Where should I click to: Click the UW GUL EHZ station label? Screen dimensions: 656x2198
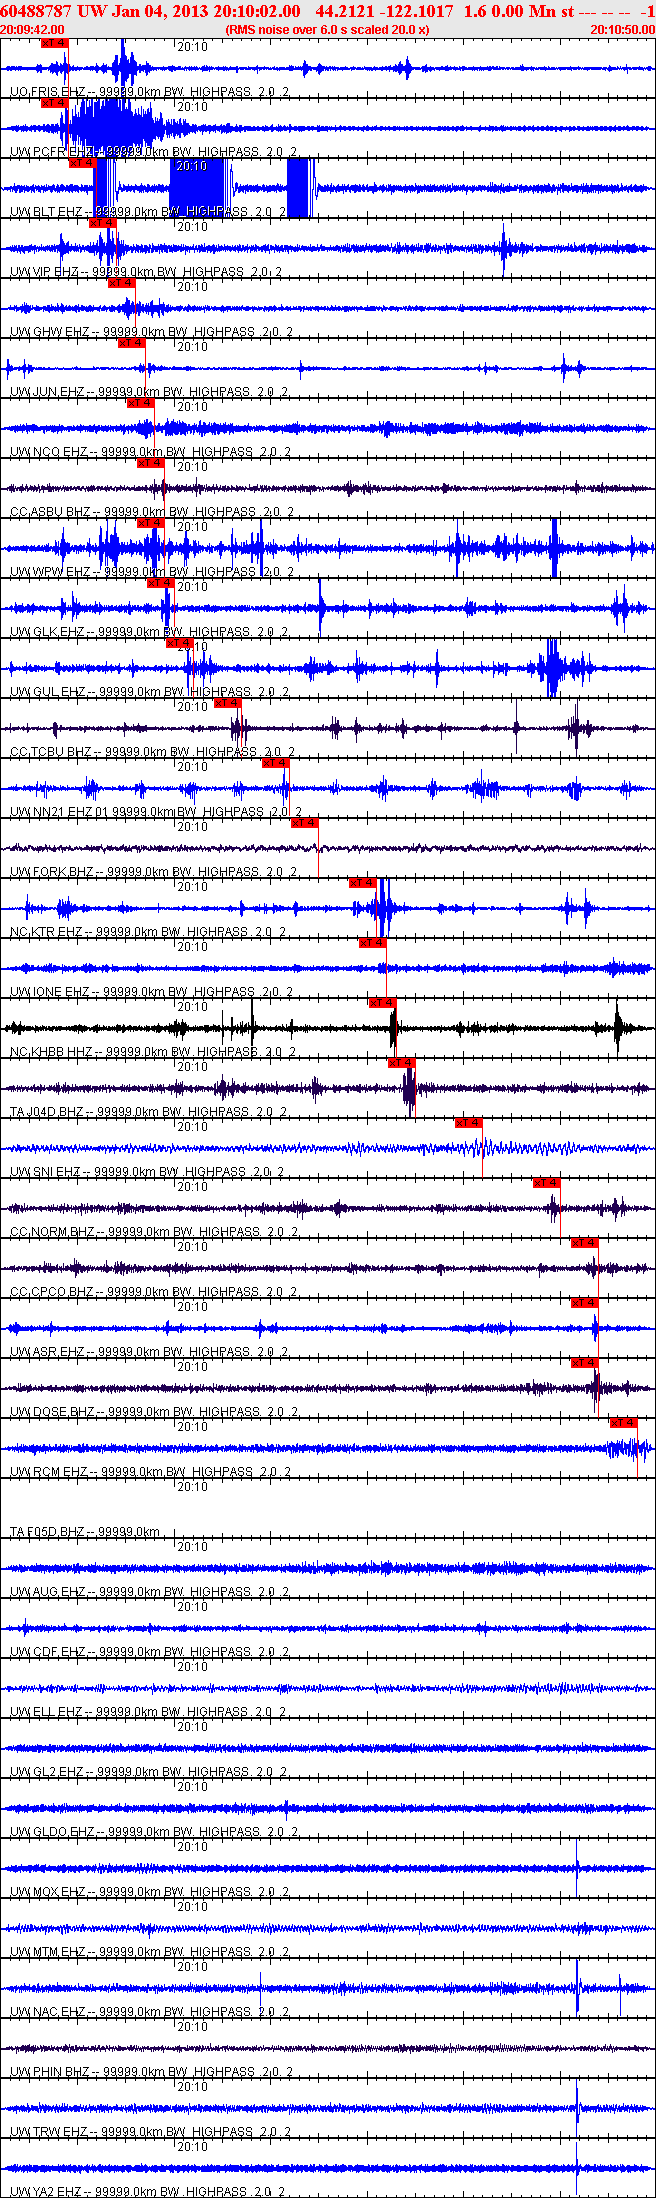(x=47, y=692)
